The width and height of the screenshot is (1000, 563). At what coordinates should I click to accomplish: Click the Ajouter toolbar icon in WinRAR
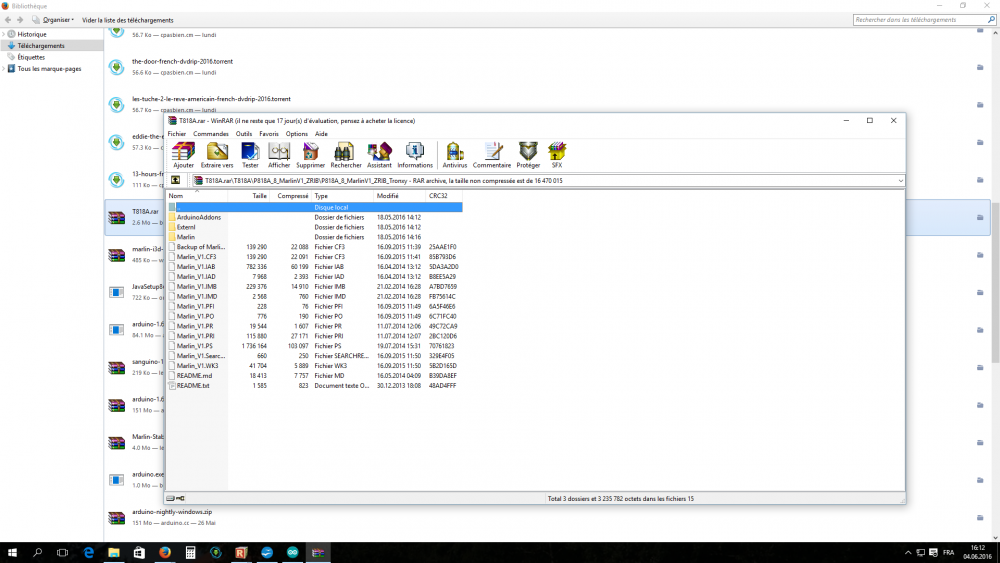(183, 155)
